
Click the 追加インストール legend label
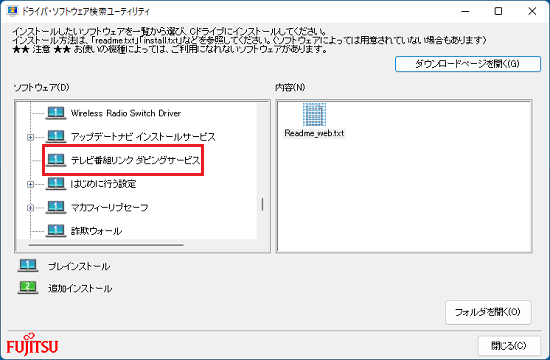80,288
